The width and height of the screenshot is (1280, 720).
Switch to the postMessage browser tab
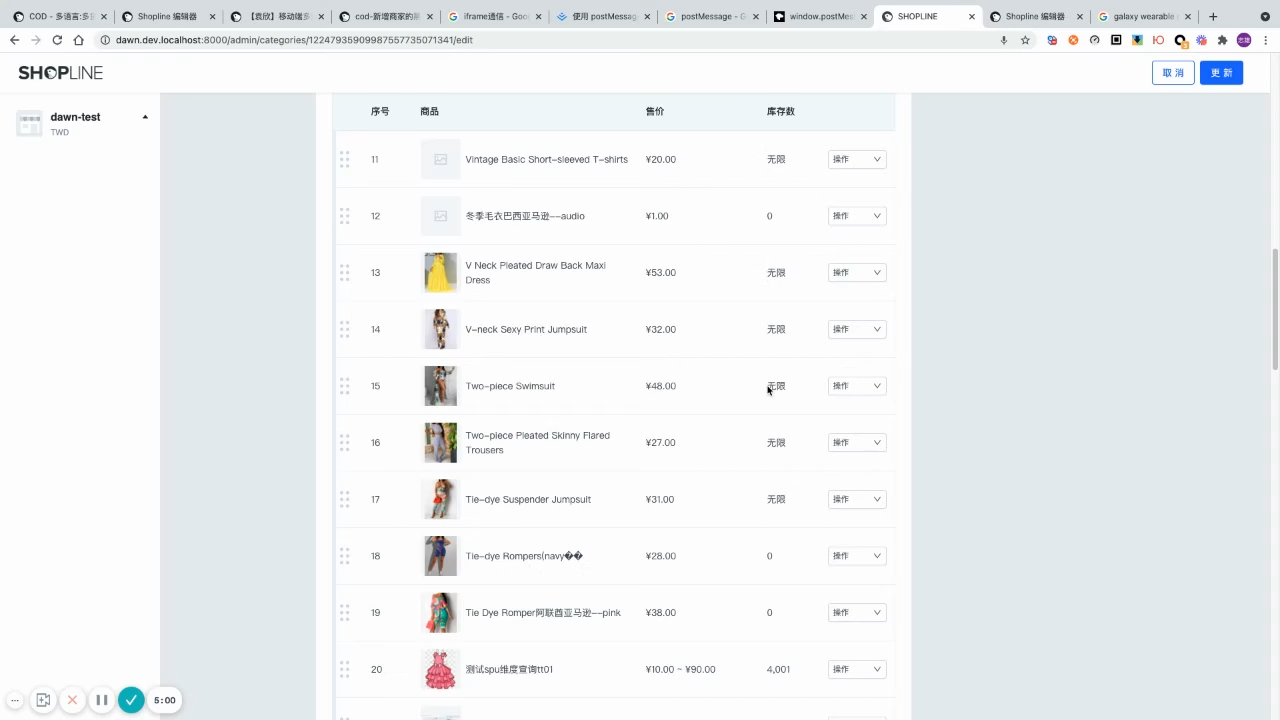coord(712,16)
